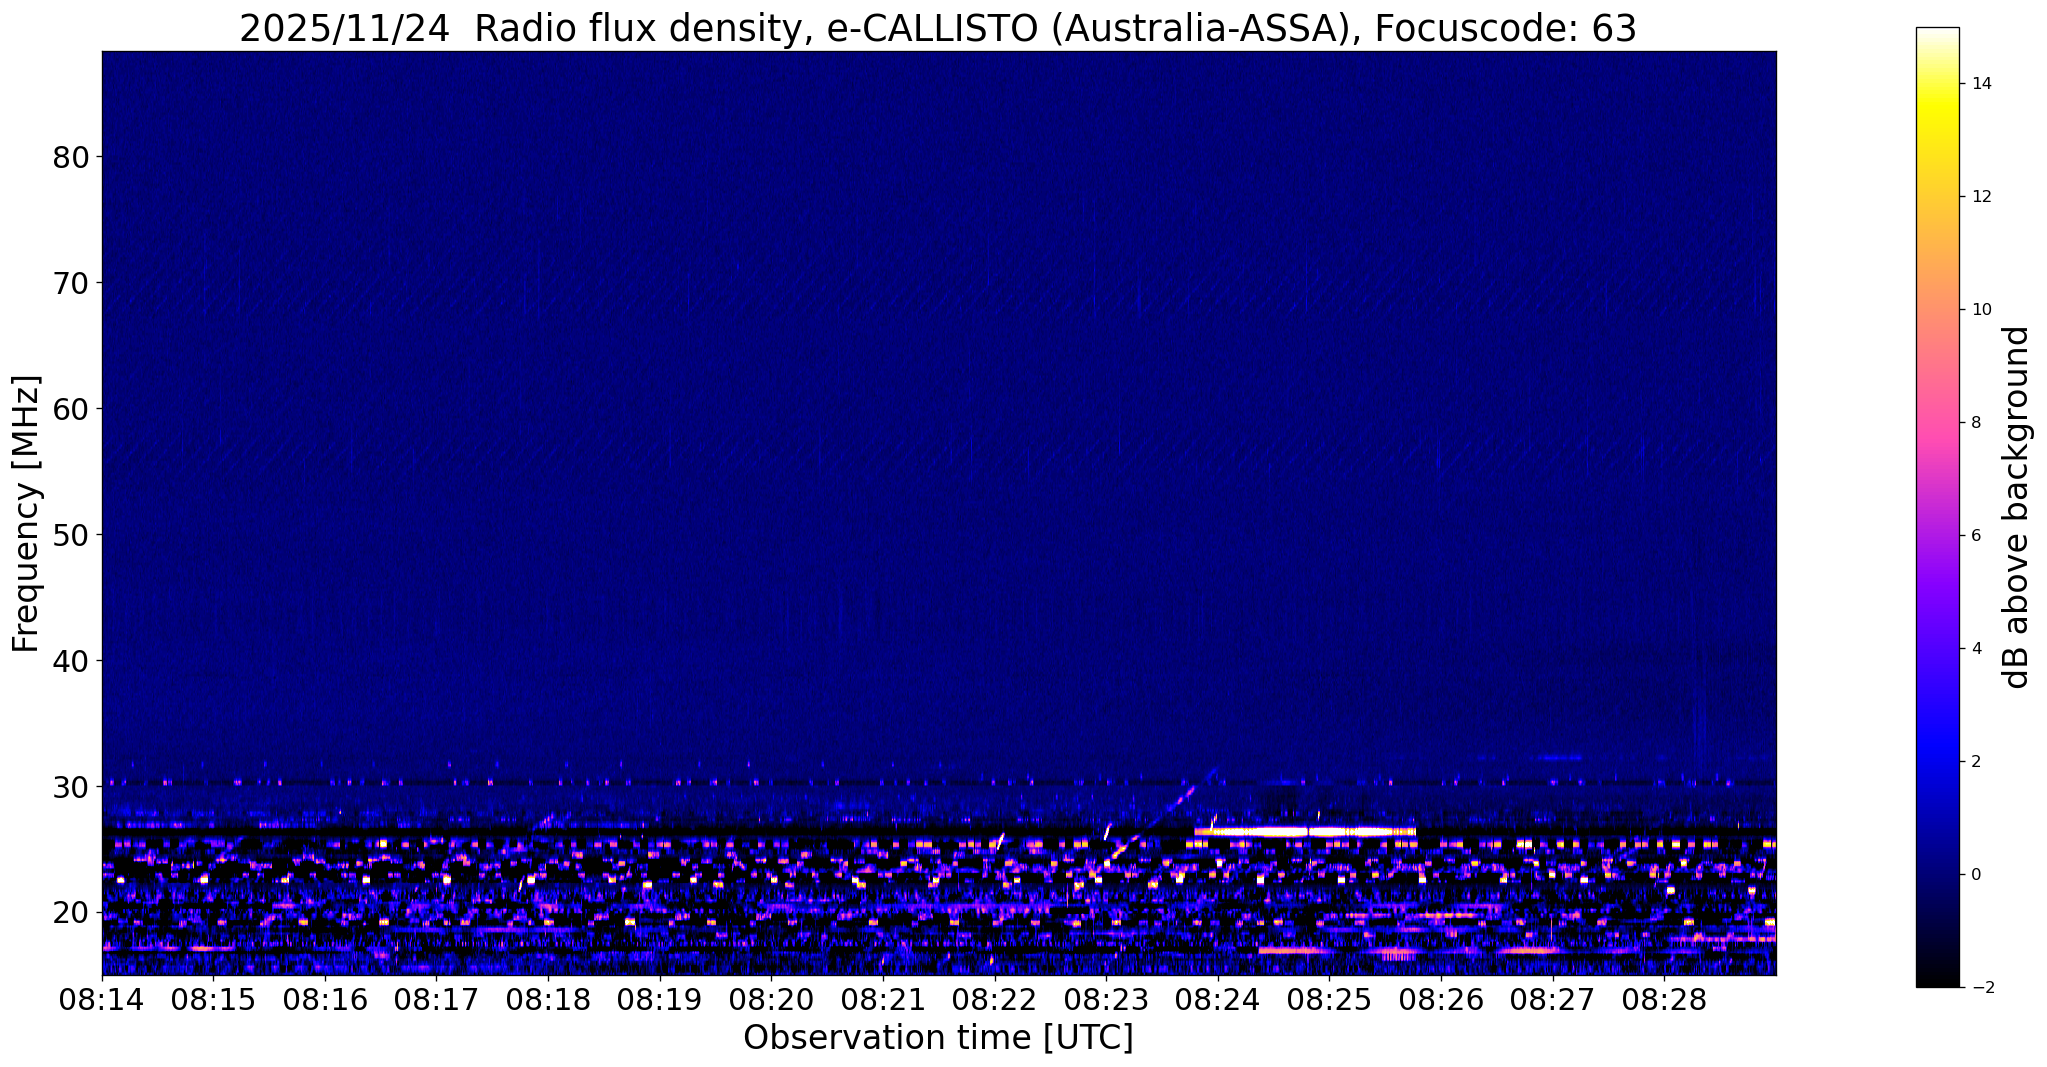Click the 0 dB colorbar tick label

1975,874
